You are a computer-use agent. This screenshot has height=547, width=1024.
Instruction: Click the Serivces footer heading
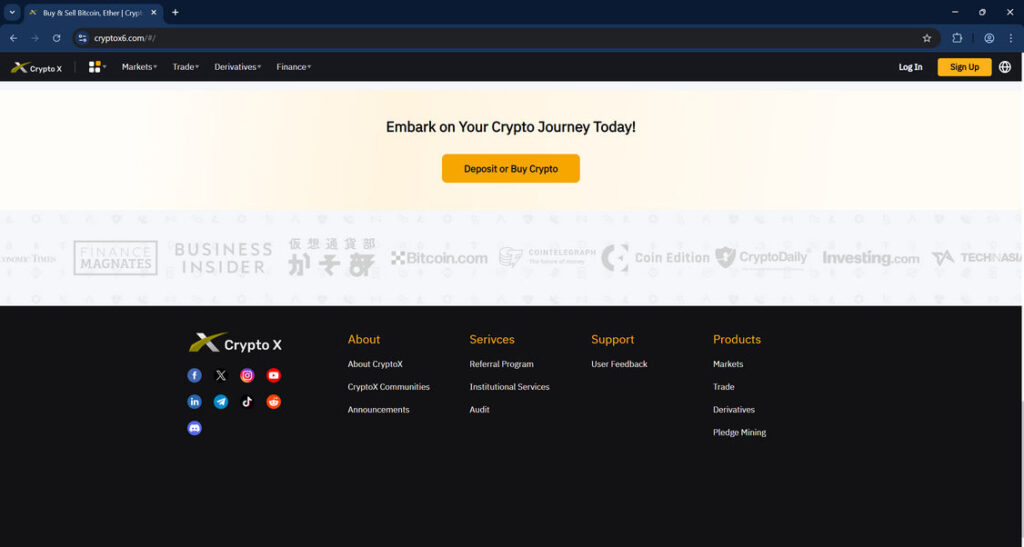tap(492, 339)
